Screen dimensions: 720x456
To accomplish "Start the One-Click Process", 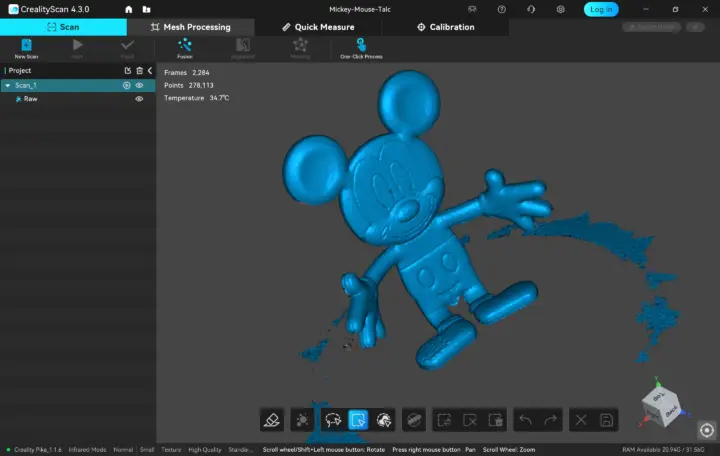I will (361, 48).
